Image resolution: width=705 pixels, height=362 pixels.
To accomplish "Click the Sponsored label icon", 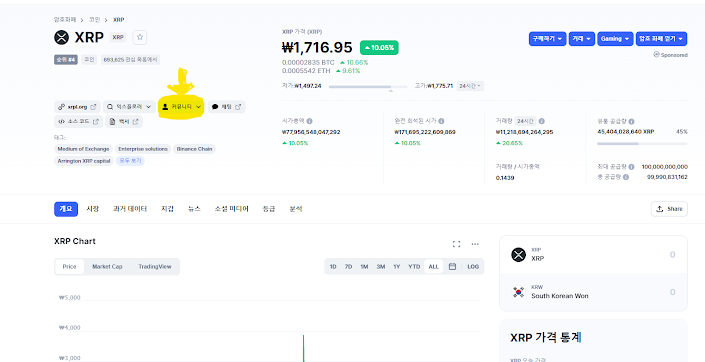I will point(656,55).
